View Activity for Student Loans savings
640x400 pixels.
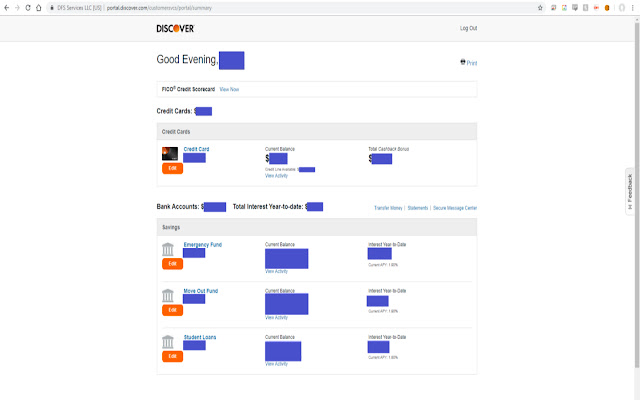276,364
